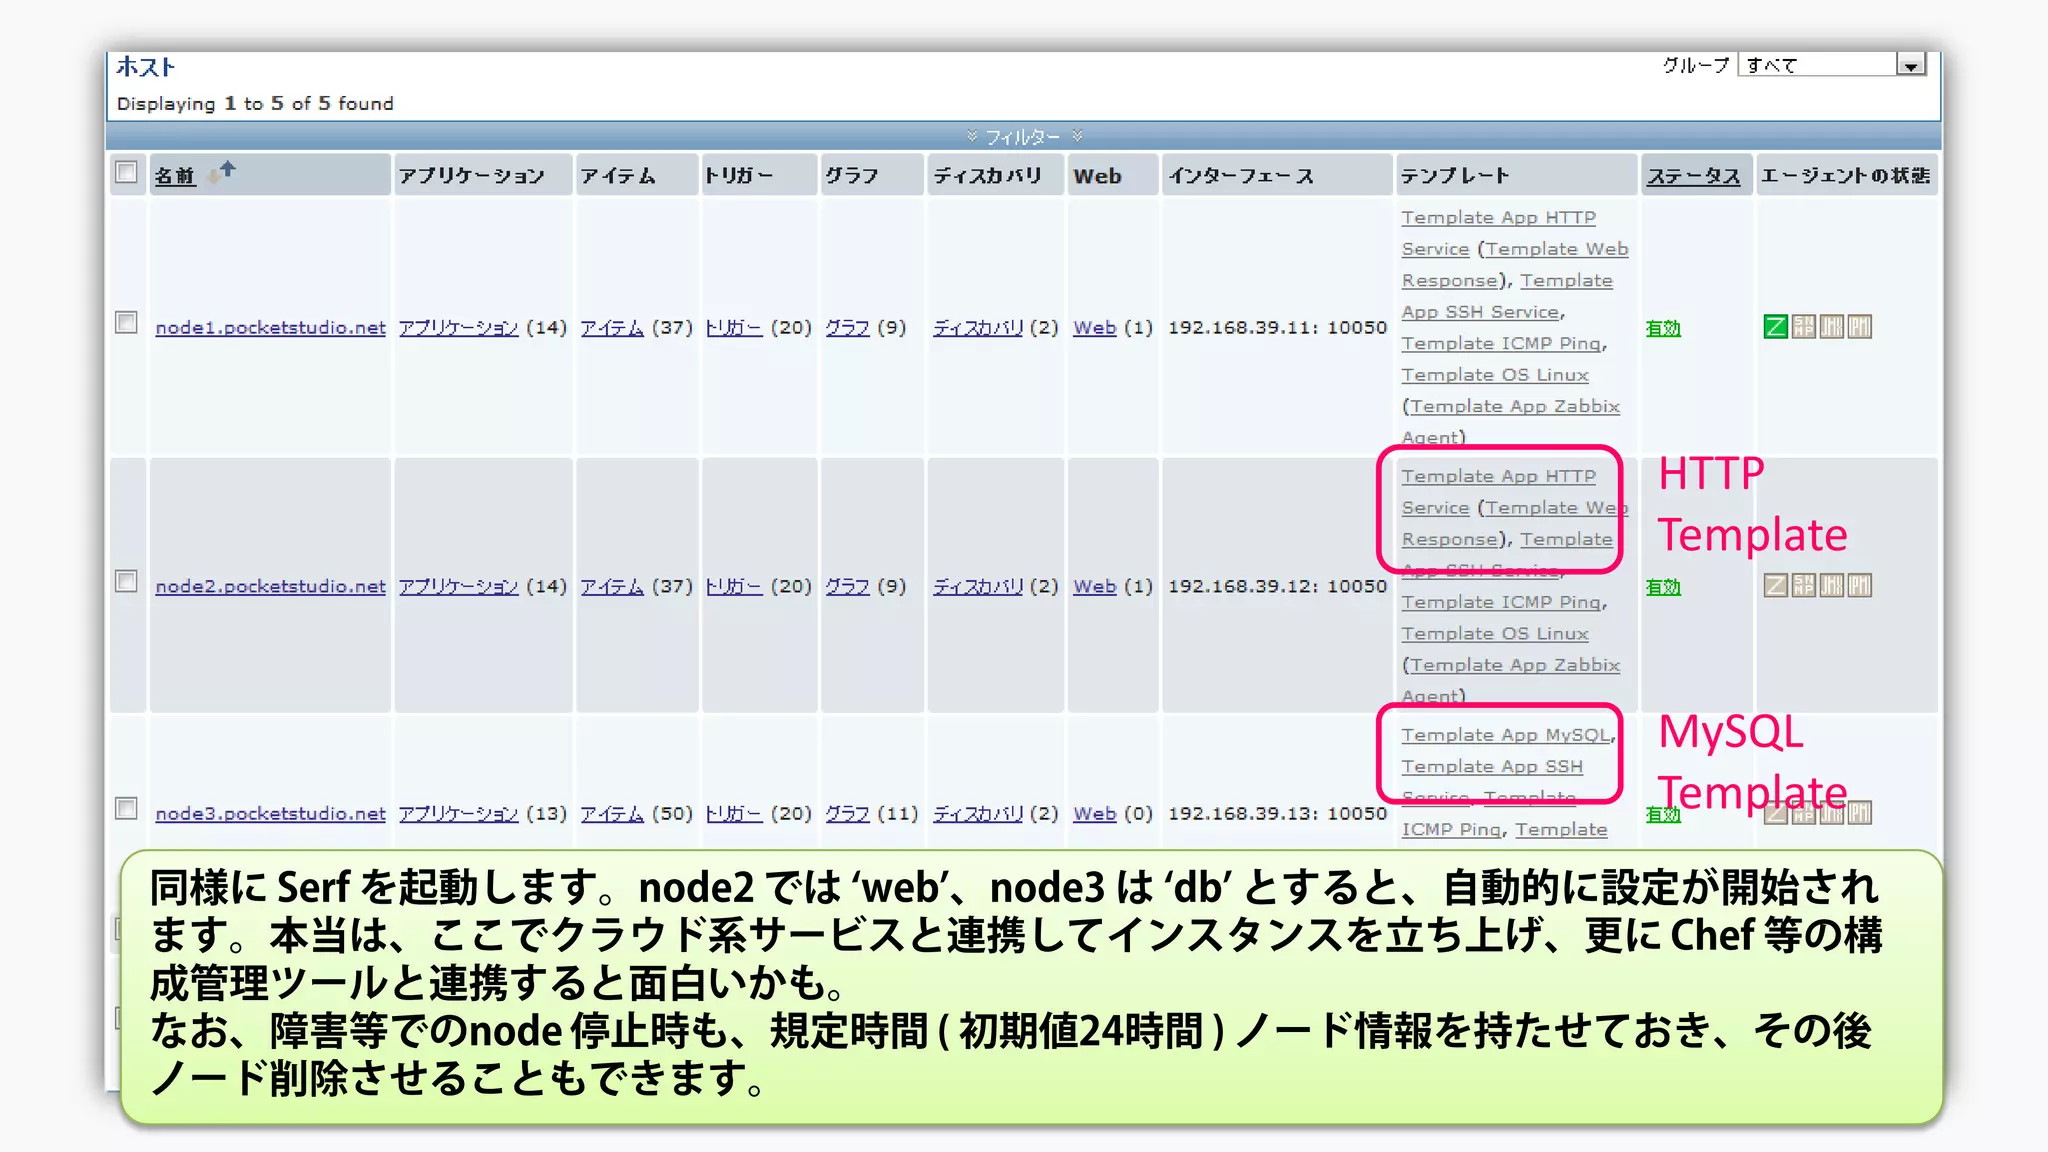Open node3's Web (0) link
Screen dimensions: 2048x1152
click(1095, 813)
